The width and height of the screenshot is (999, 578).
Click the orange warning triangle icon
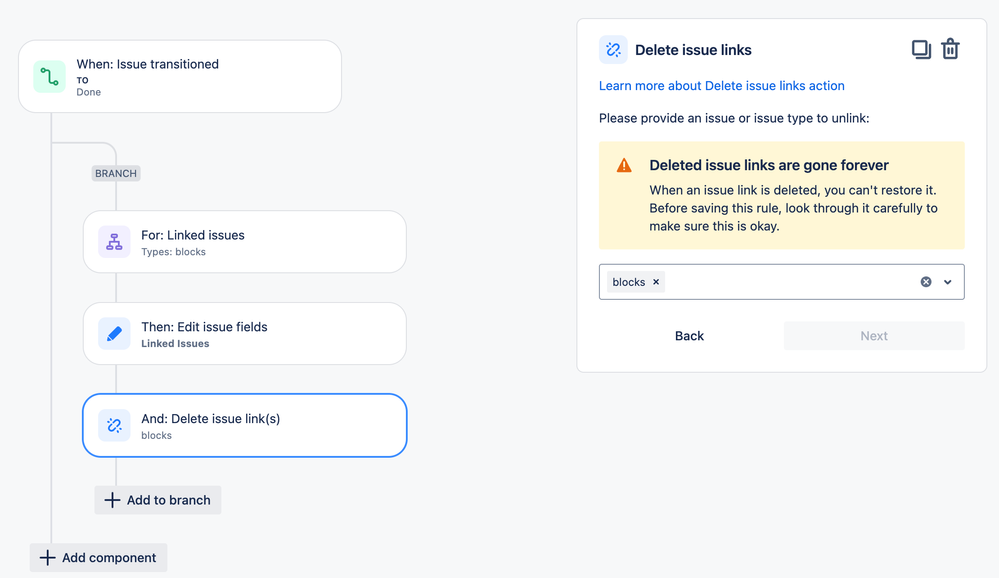[x=624, y=166]
